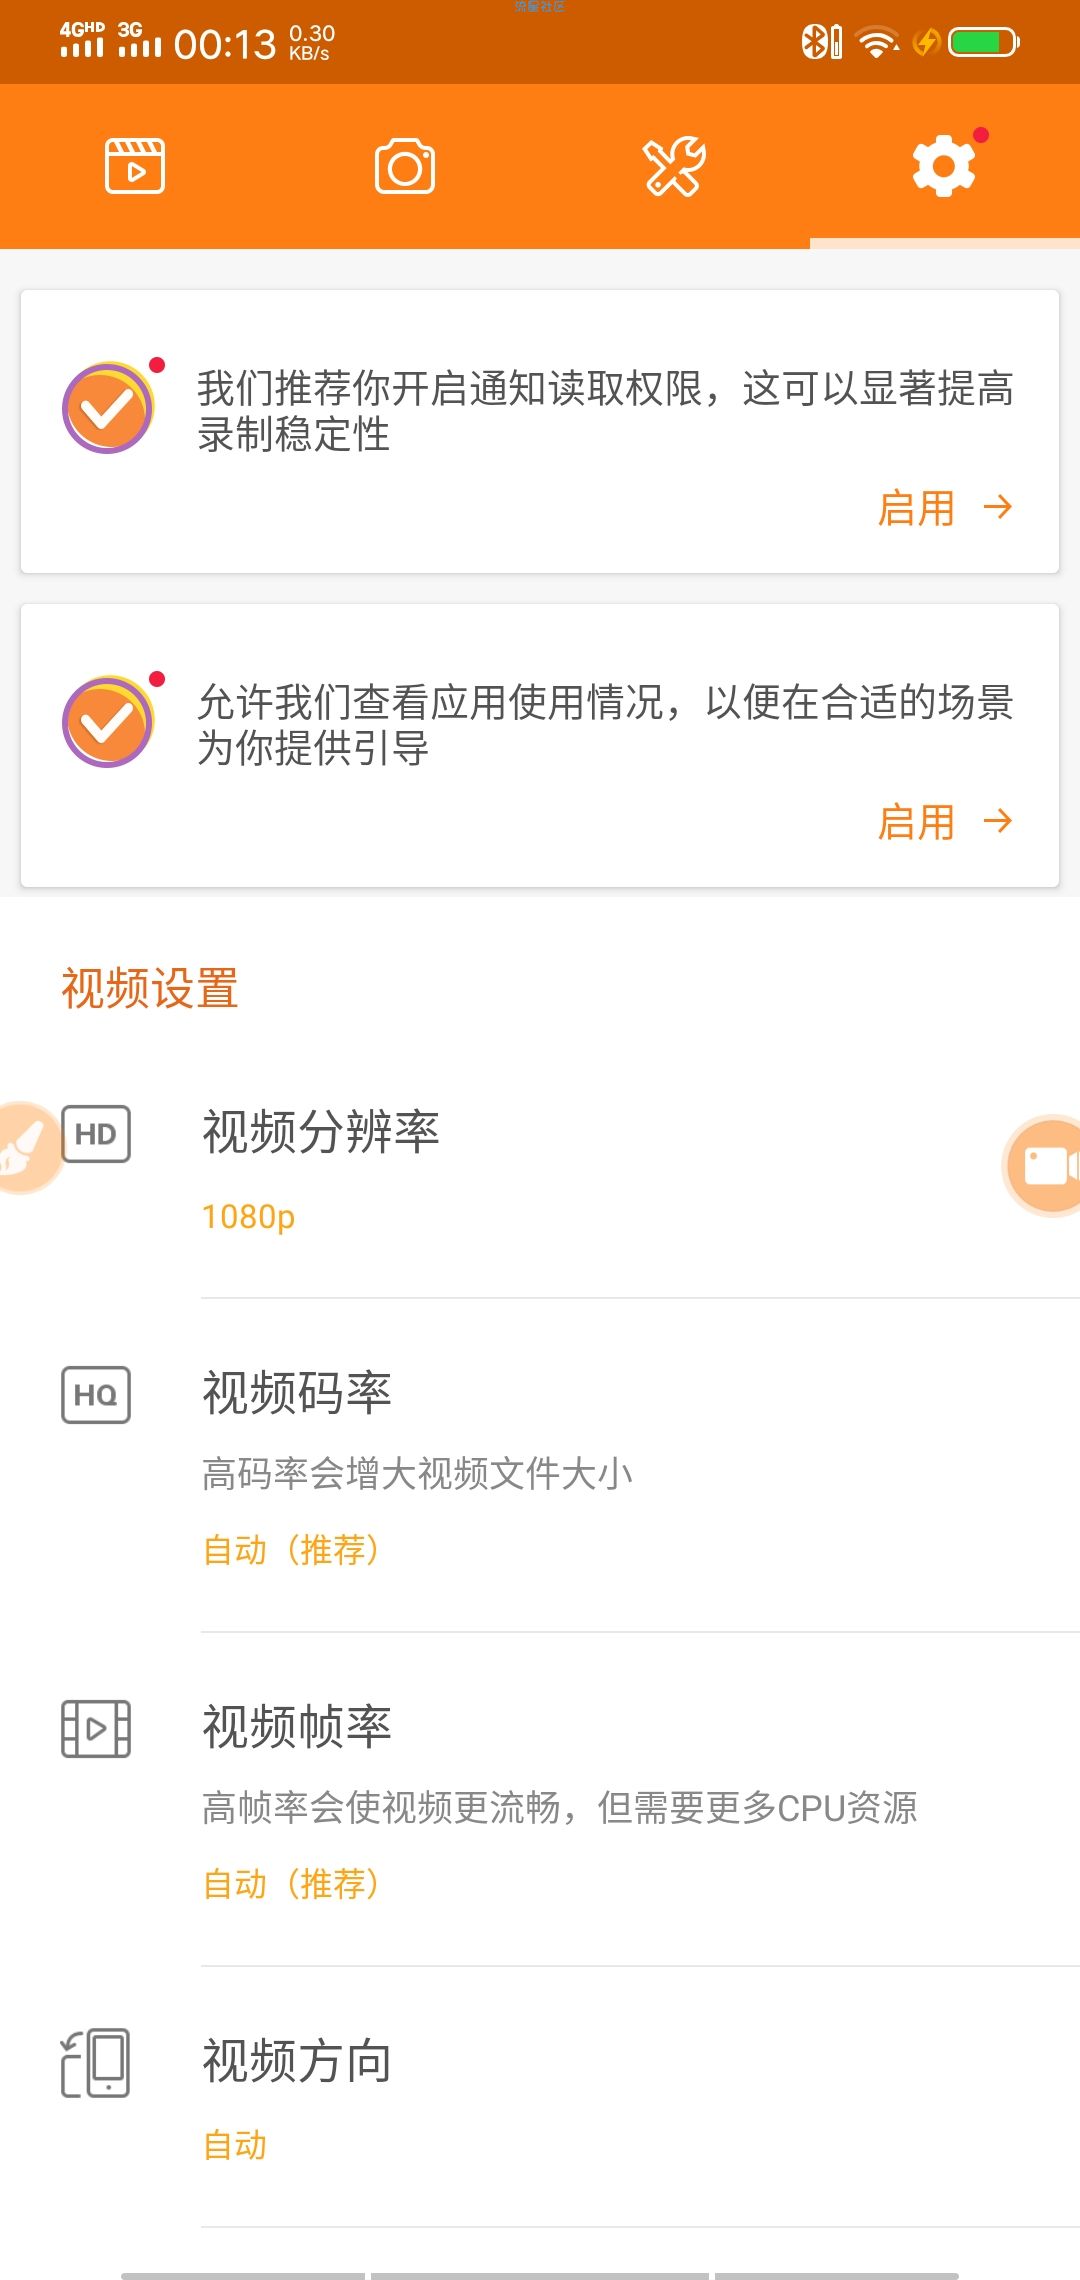Click the HD video resolution icon
The width and height of the screenshot is (1080, 2280).
(96, 1134)
